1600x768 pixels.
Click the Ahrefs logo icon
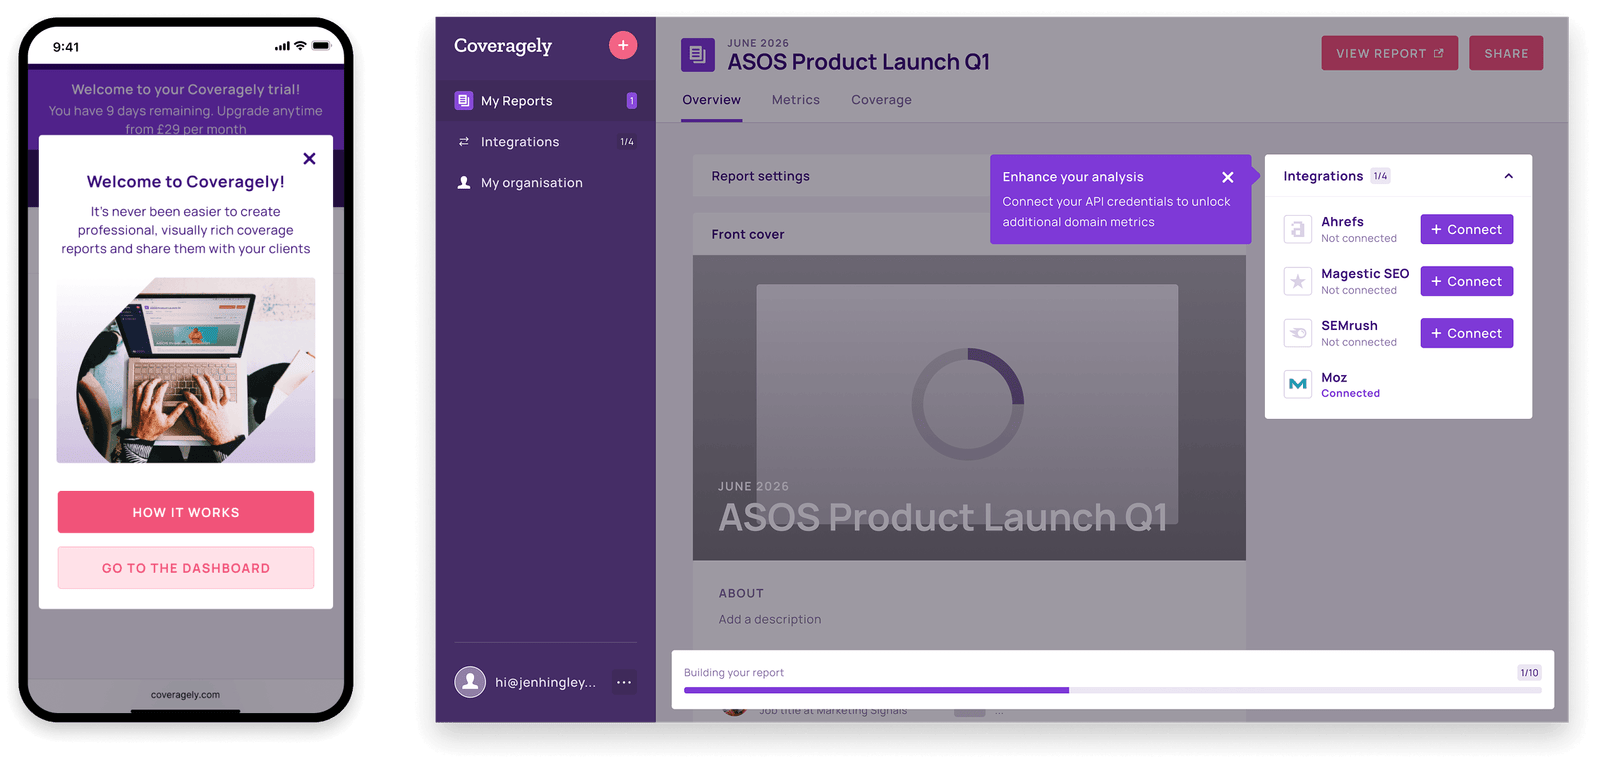click(x=1298, y=230)
